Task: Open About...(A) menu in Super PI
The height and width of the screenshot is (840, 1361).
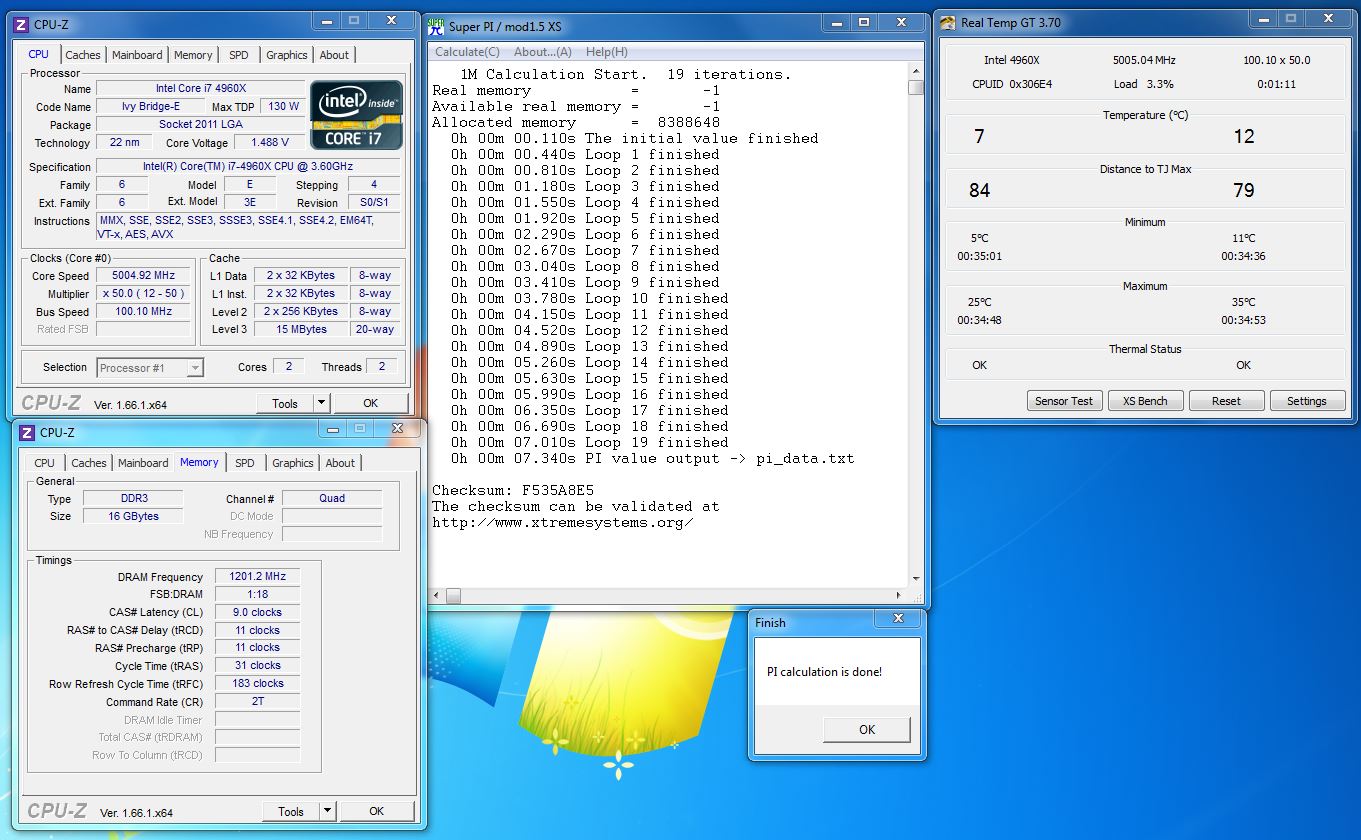Action: [543, 52]
